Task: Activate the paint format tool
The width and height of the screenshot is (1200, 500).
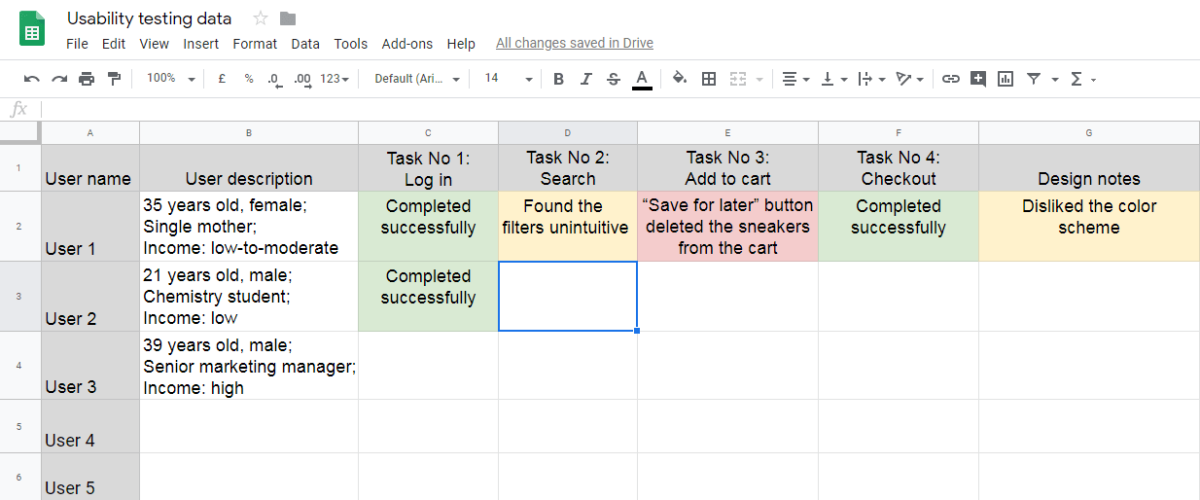Action: click(113, 78)
